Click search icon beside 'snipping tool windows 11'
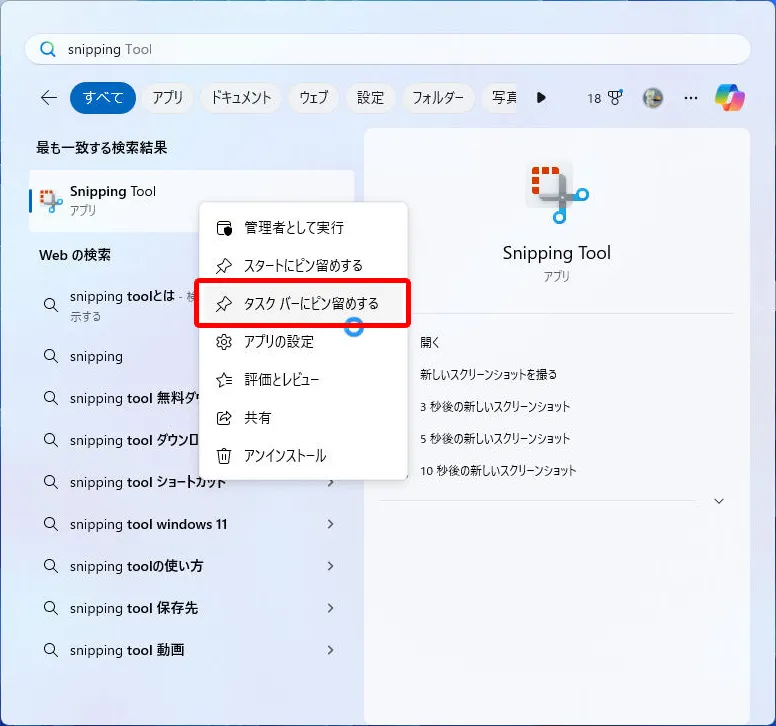 50,524
